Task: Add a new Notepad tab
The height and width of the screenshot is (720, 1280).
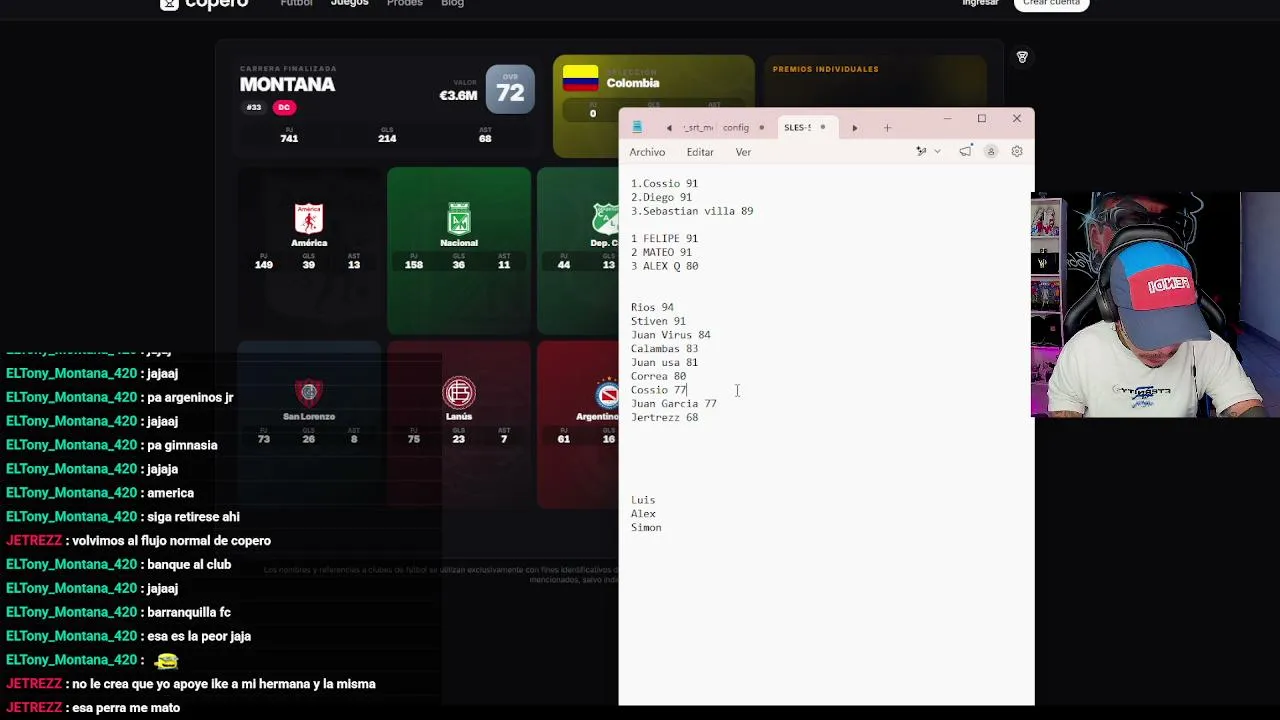Action: [887, 128]
